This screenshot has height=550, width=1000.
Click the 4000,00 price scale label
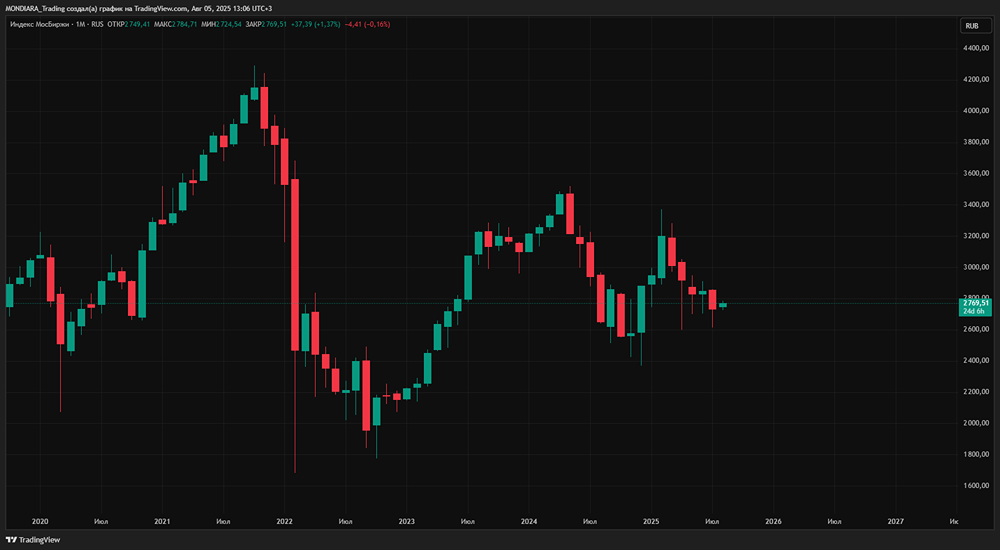pos(976,111)
